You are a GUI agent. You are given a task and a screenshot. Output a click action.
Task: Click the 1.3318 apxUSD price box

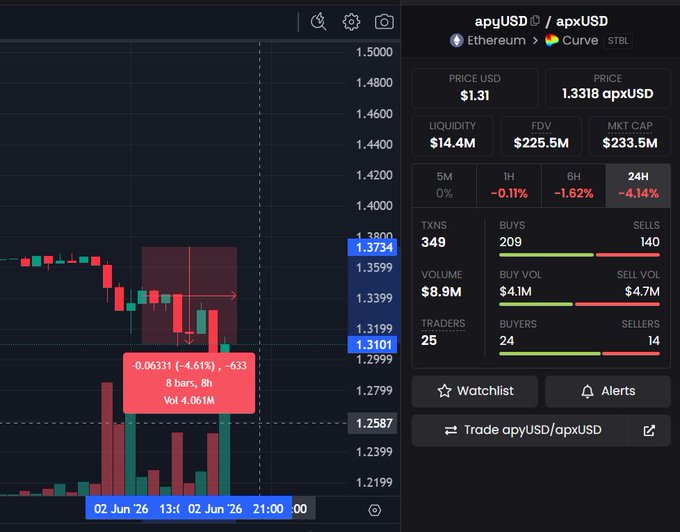click(x=608, y=88)
